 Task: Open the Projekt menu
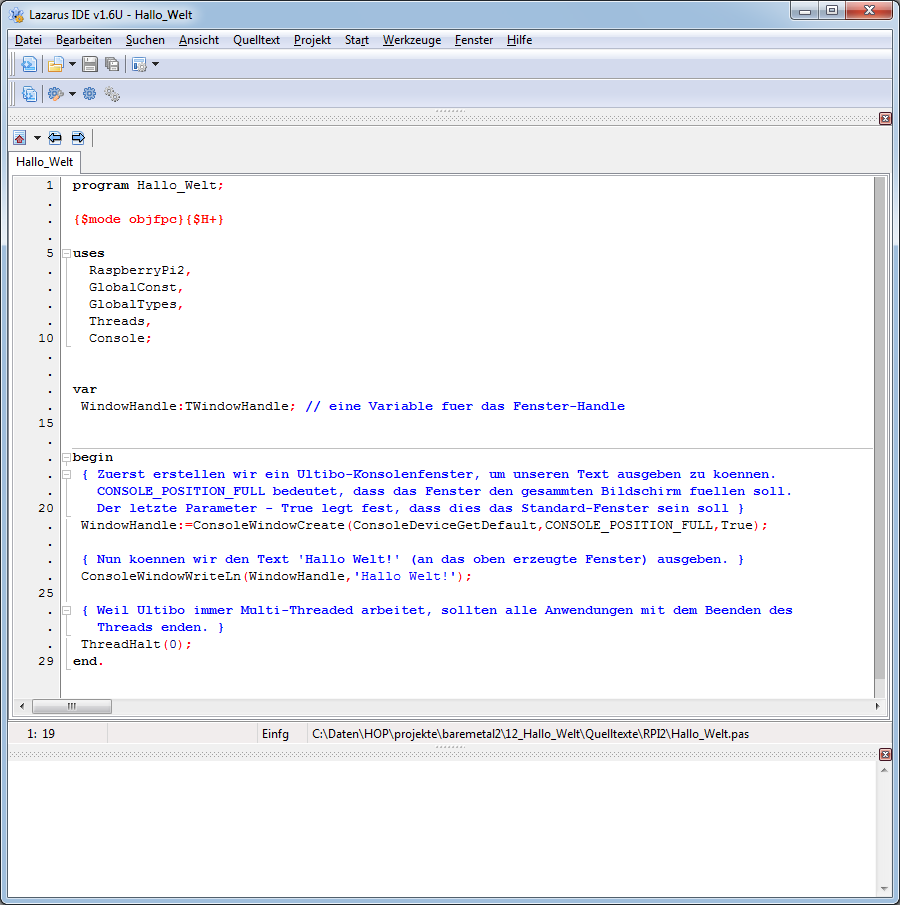coord(312,40)
